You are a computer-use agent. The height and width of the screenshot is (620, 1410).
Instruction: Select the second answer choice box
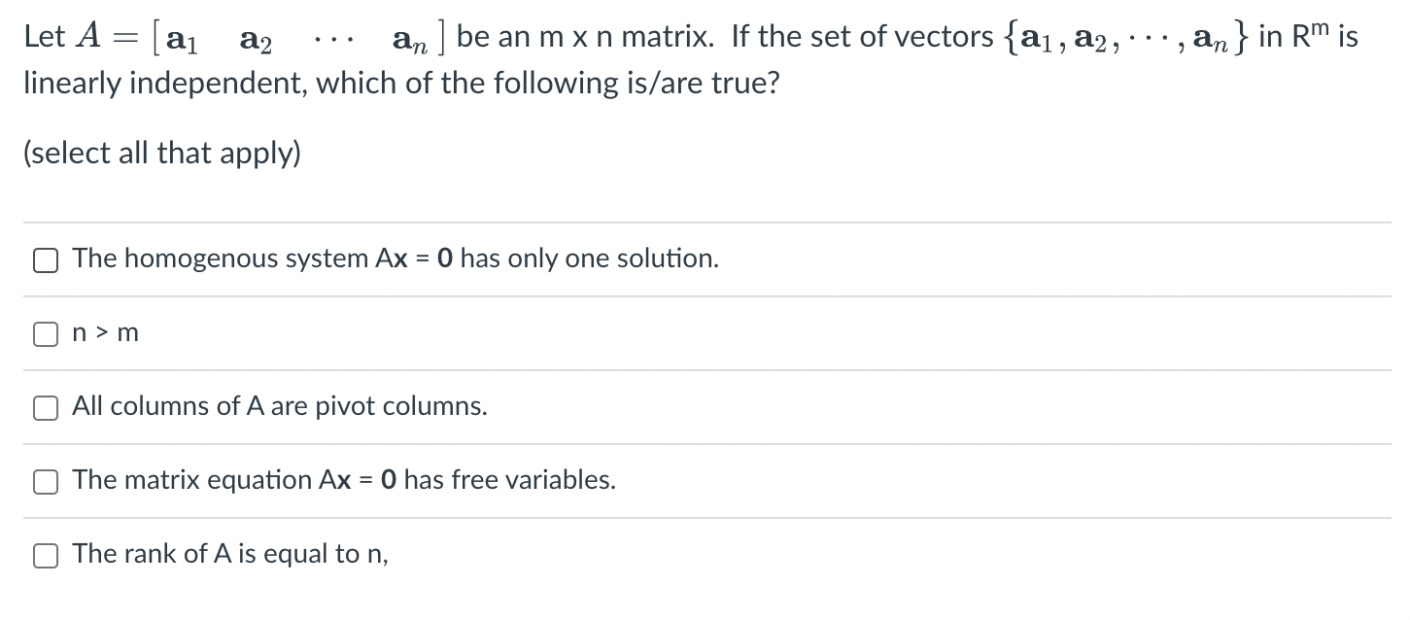click(x=44, y=333)
